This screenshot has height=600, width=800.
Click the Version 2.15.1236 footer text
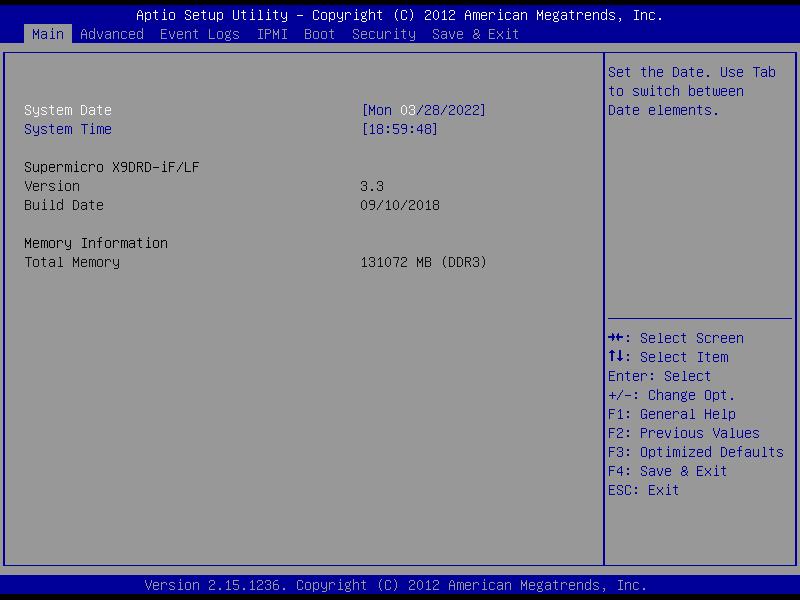395,585
